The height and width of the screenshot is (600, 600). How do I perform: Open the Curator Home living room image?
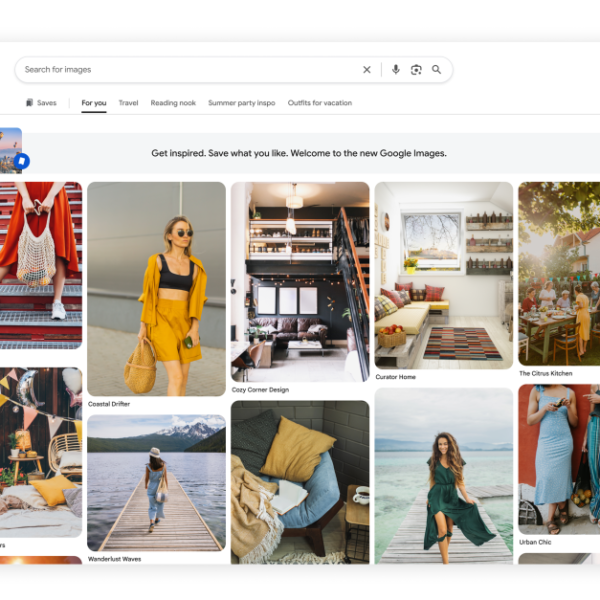pyautogui.click(x=443, y=276)
